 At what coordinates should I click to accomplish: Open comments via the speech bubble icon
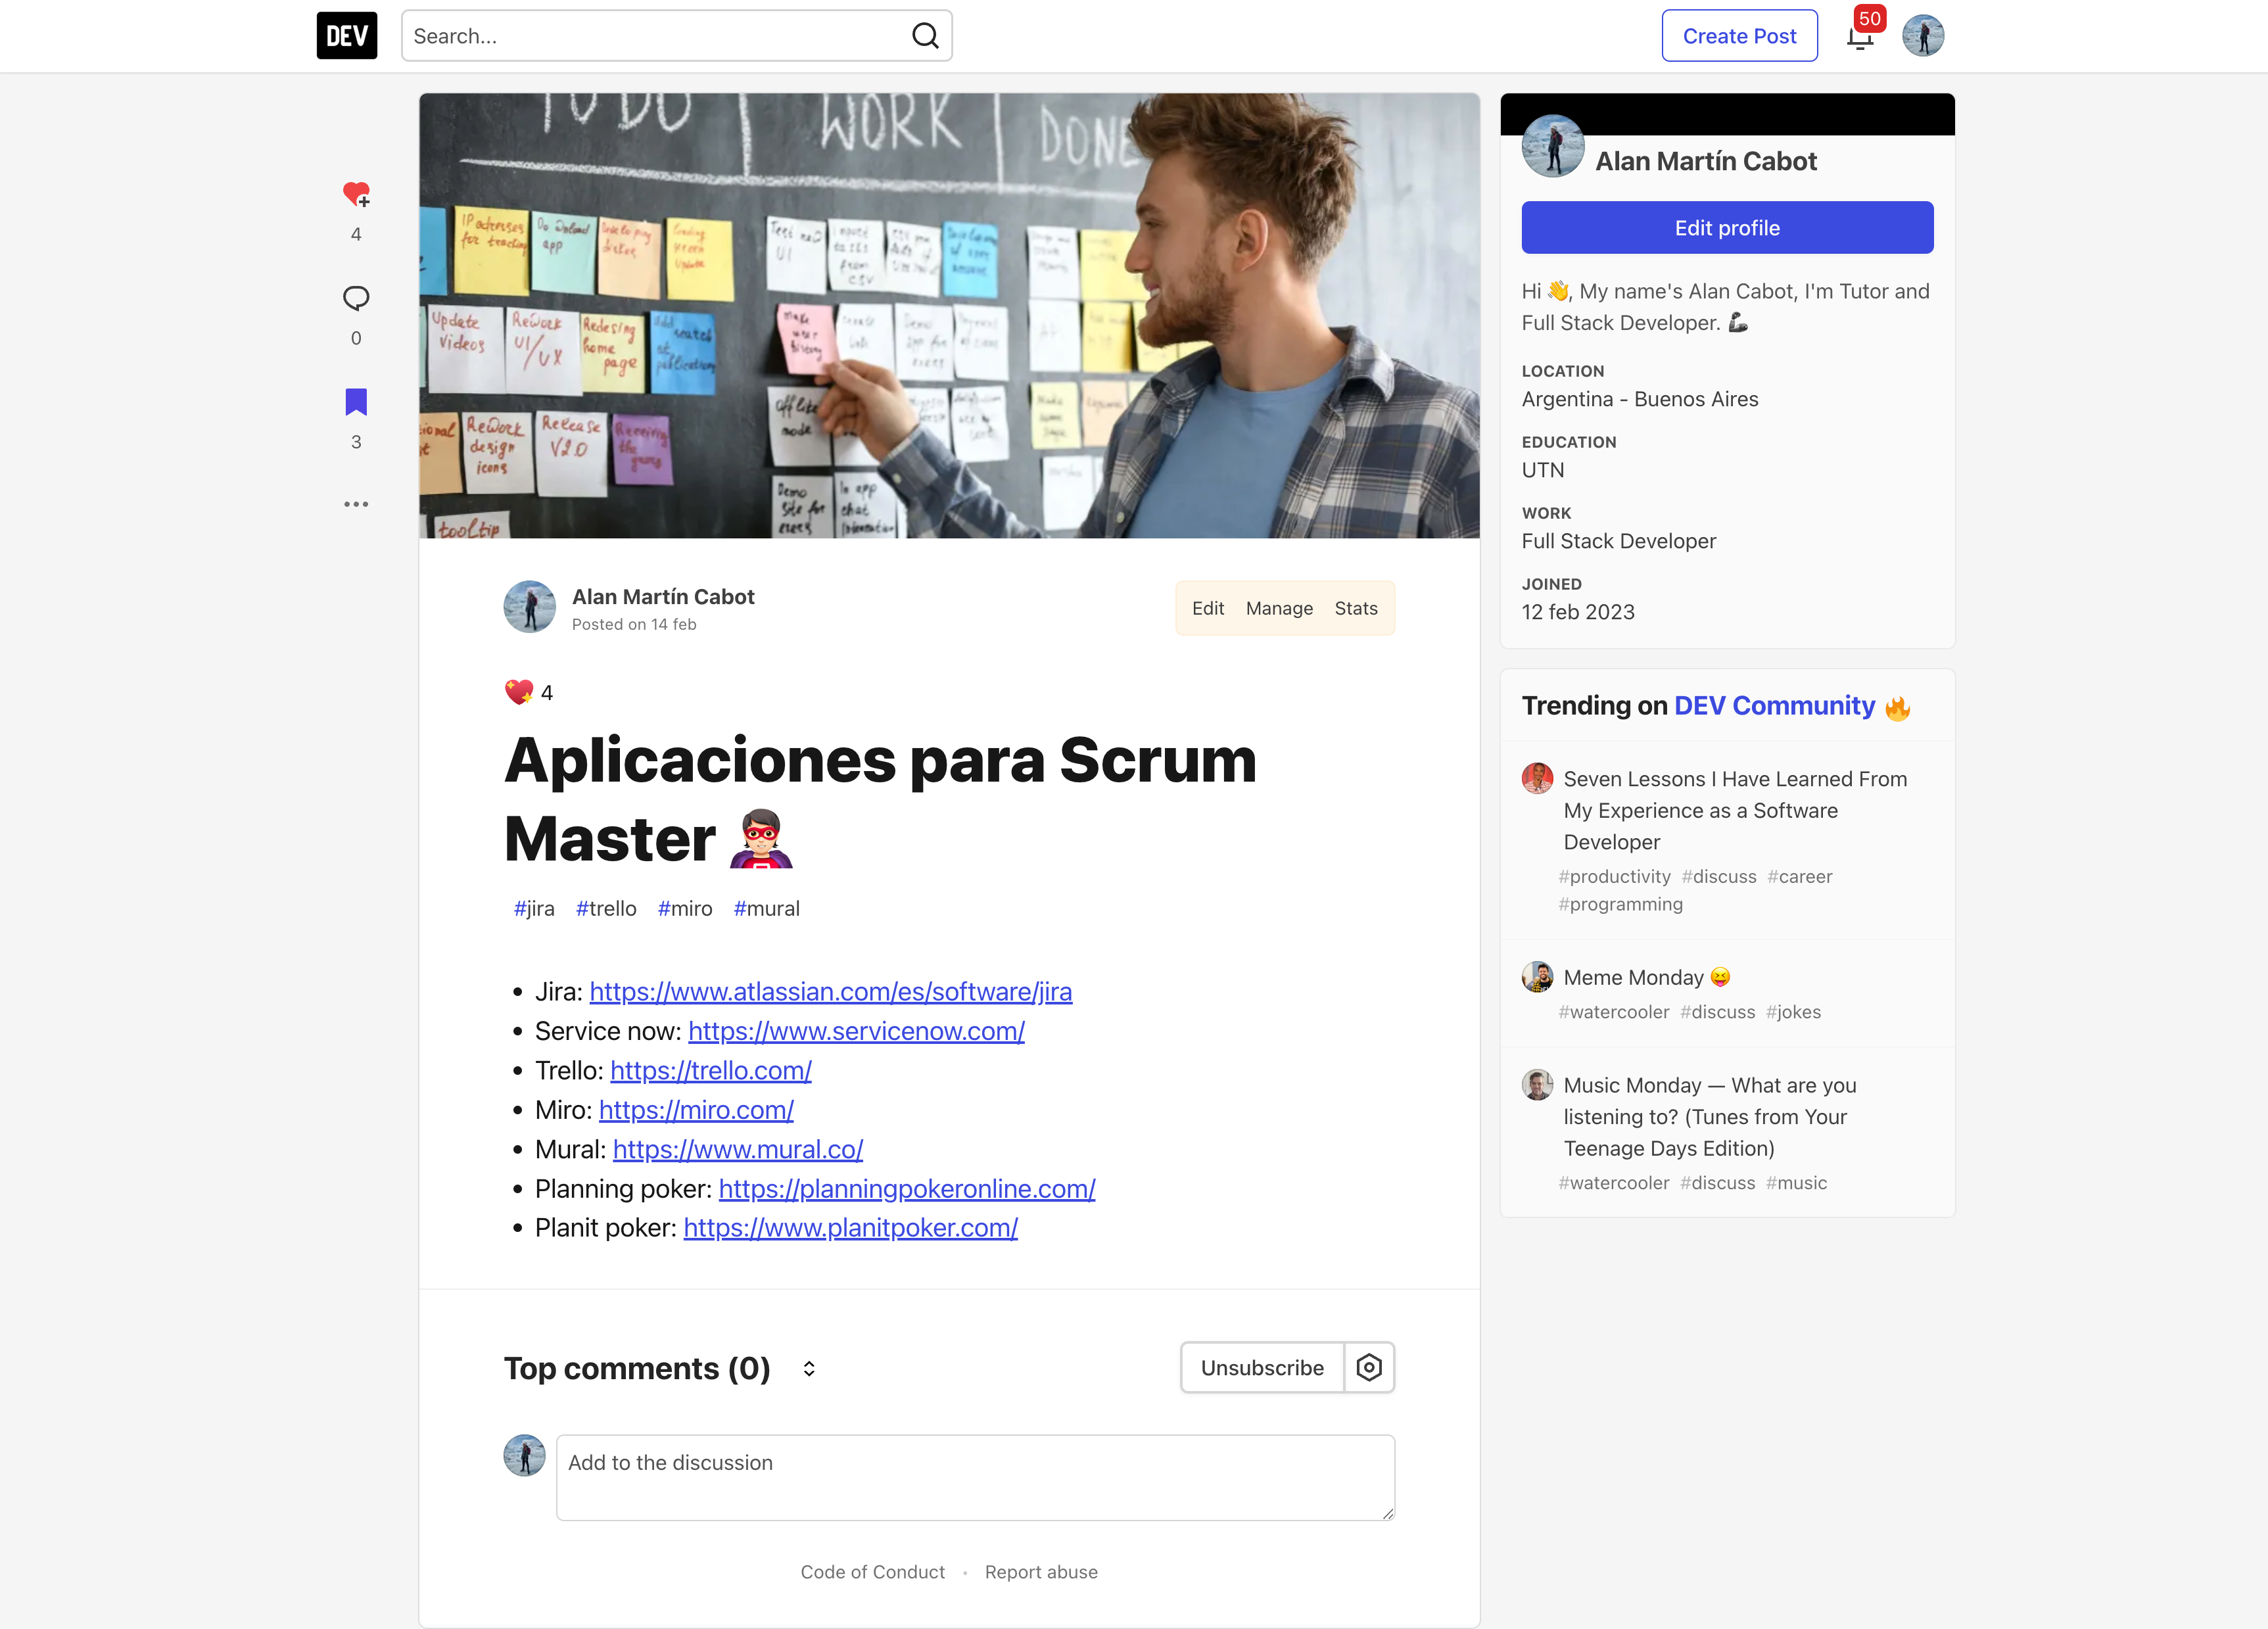point(356,297)
